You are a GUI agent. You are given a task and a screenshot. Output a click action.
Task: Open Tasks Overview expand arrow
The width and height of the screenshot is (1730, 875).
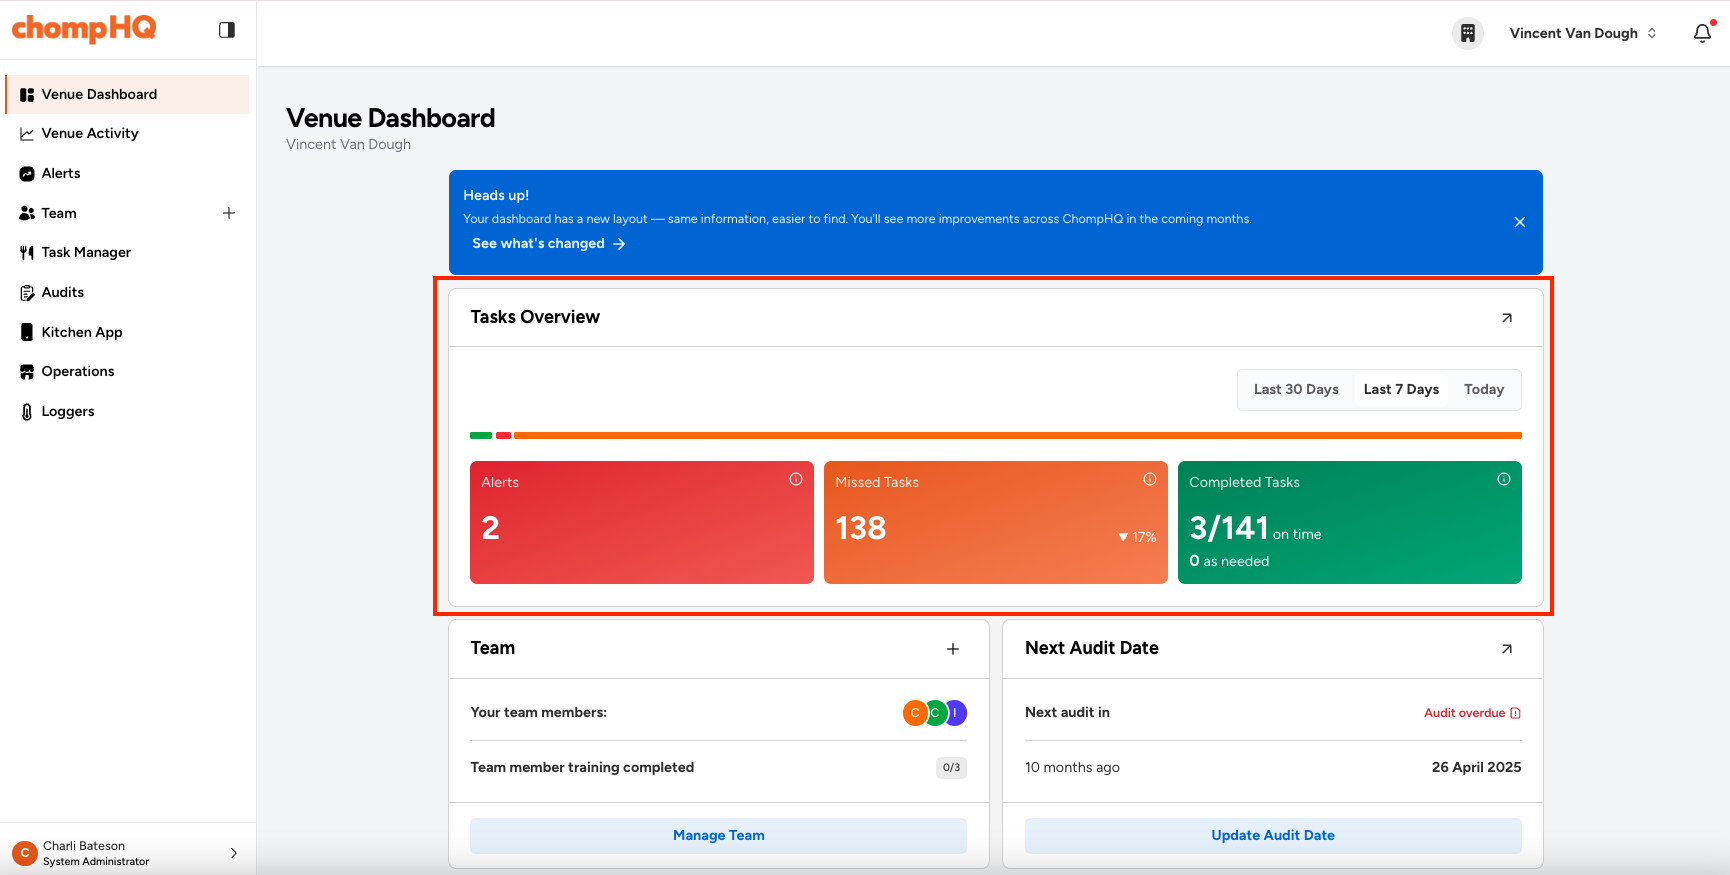(1506, 318)
